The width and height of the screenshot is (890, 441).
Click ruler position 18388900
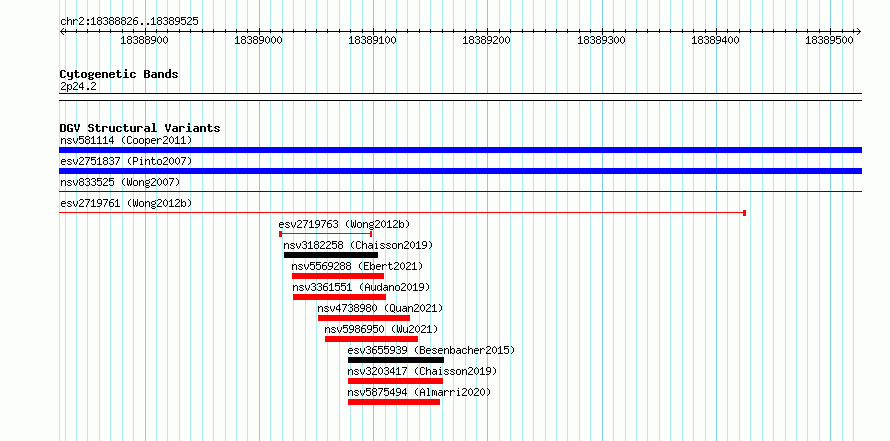click(x=145, y=40)
